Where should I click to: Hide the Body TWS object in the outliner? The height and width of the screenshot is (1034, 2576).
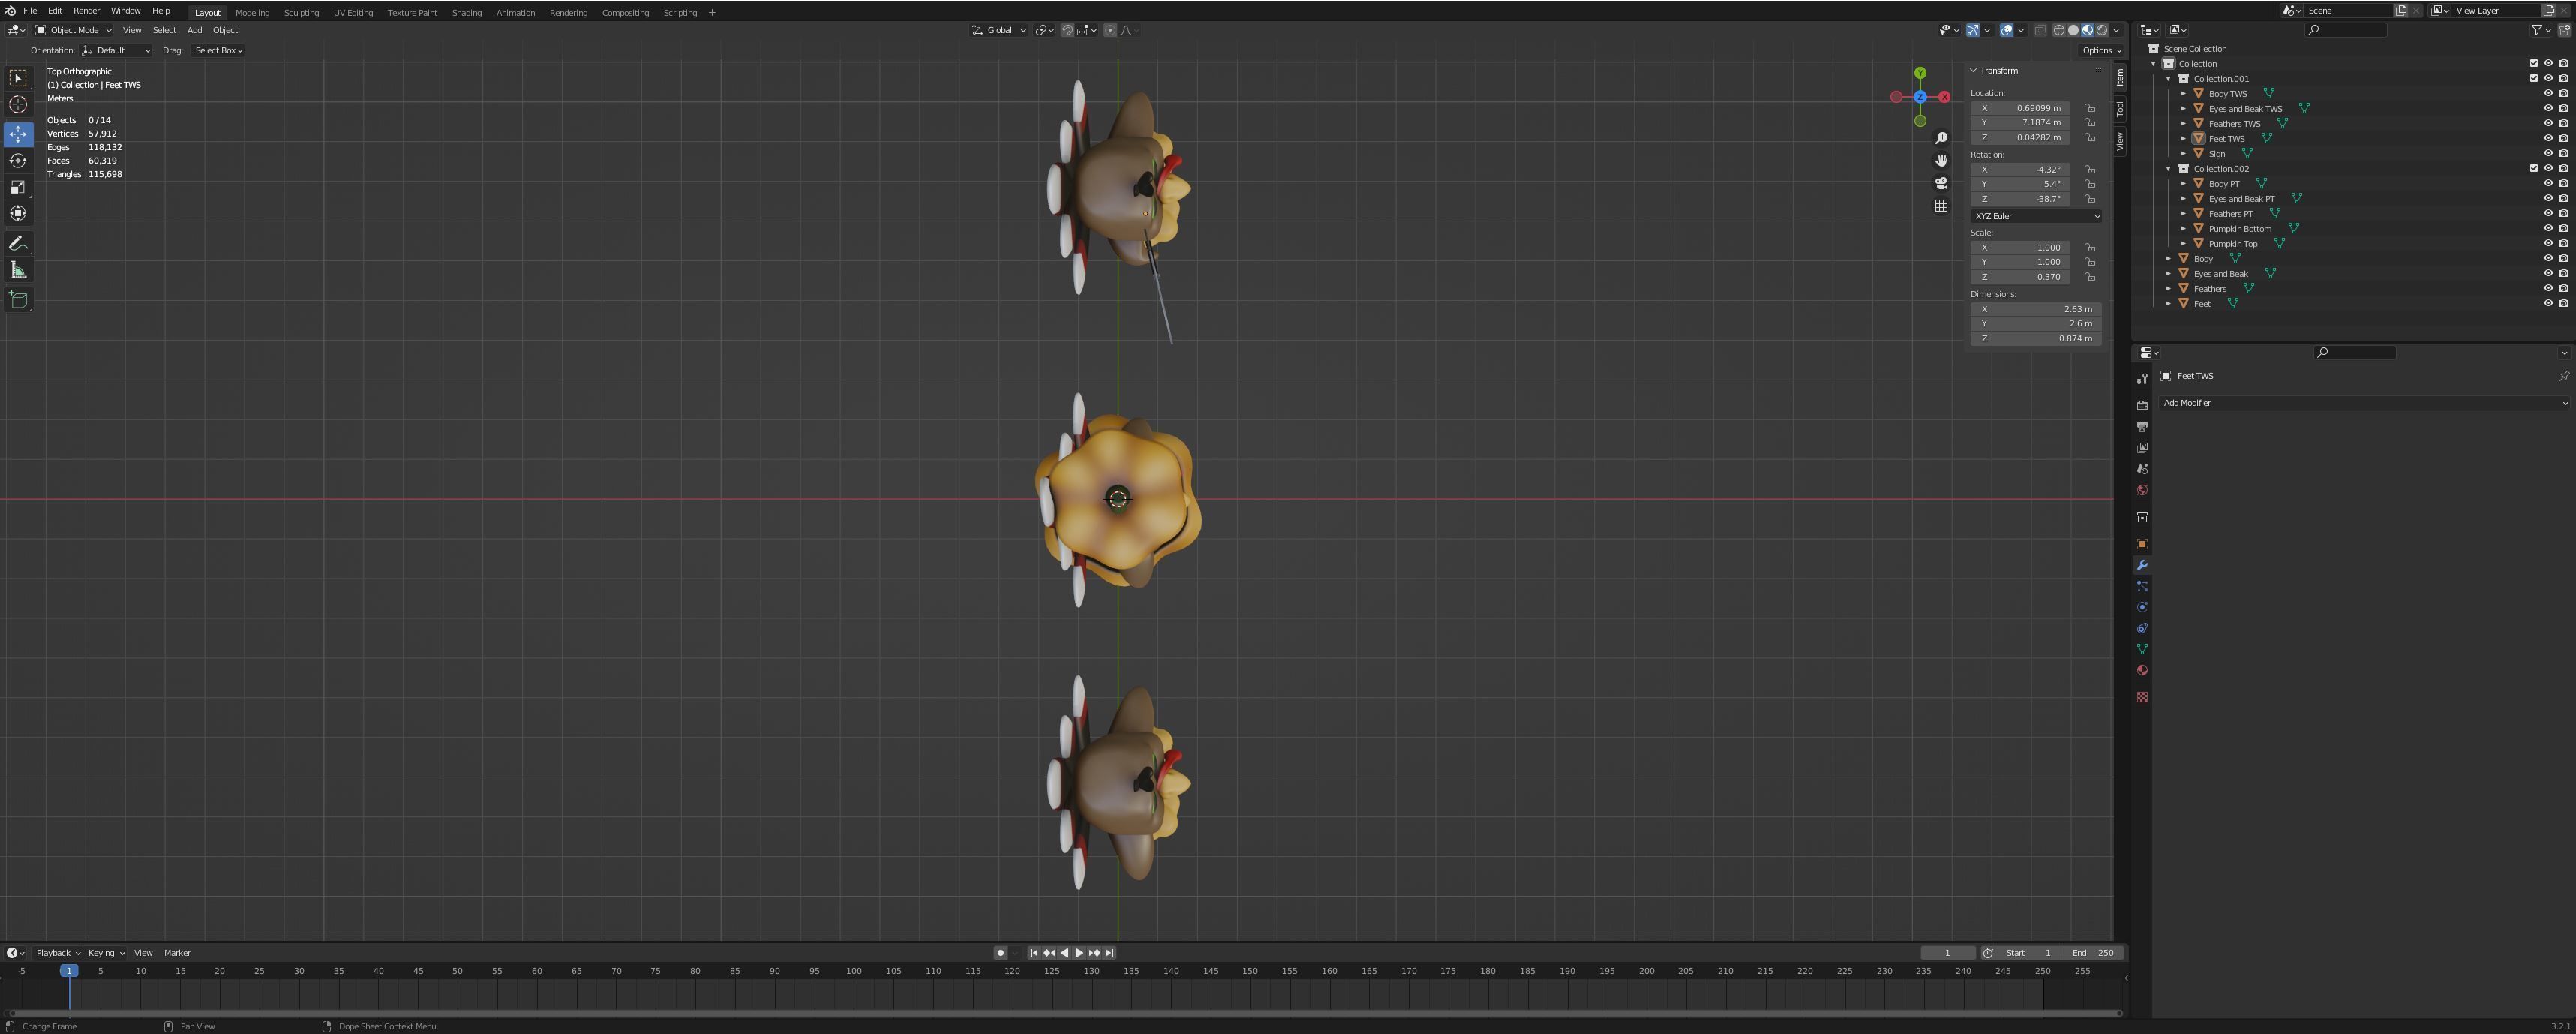[2548, 93]
